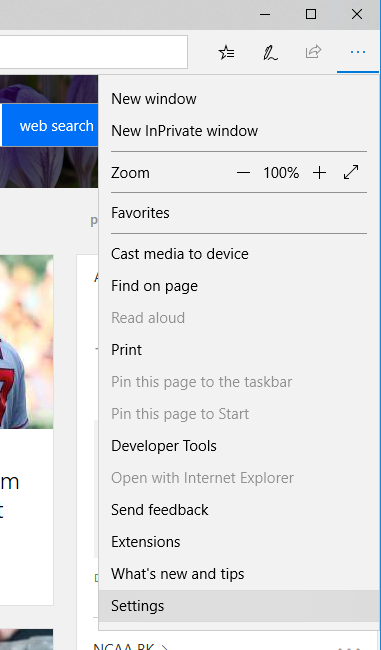
Task: Enter full screen via diagonal arrows icon
Action: tap(351, 172)
